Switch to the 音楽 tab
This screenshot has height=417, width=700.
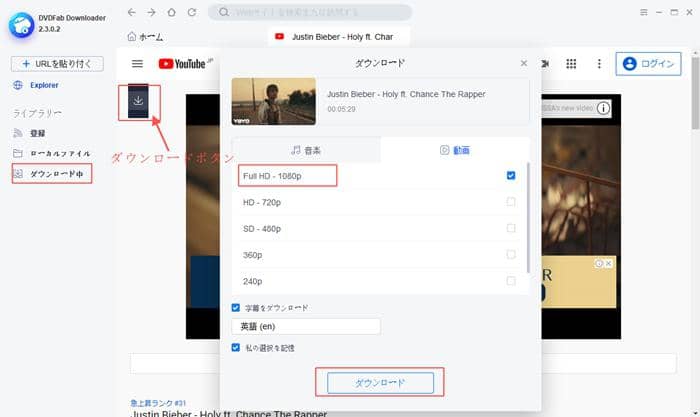tap(306, 150)
